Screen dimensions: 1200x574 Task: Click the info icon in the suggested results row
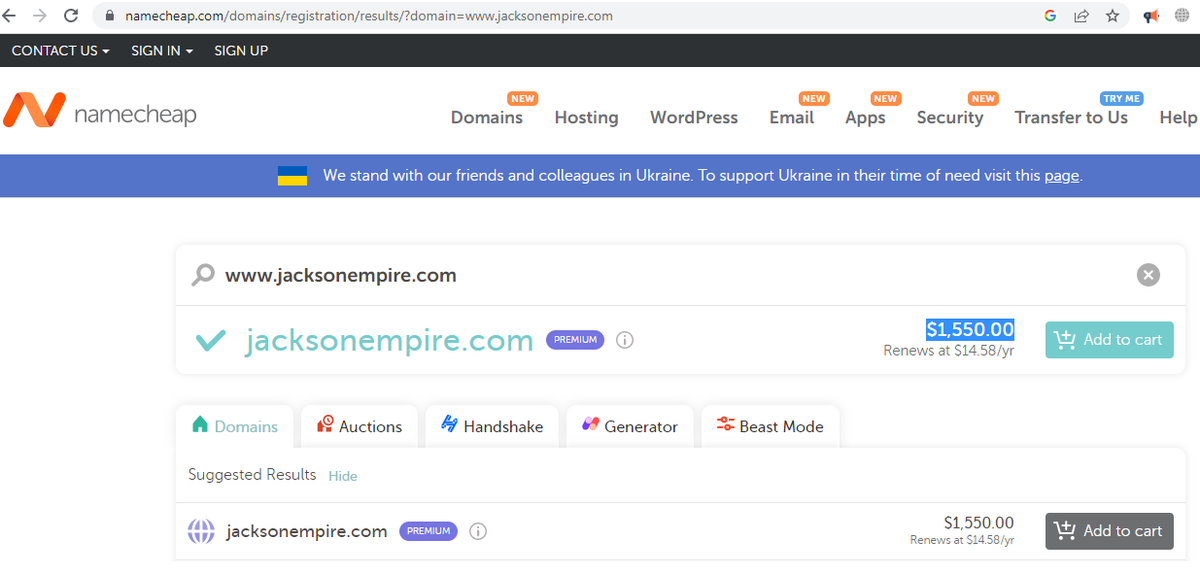[x=478, y=531]
